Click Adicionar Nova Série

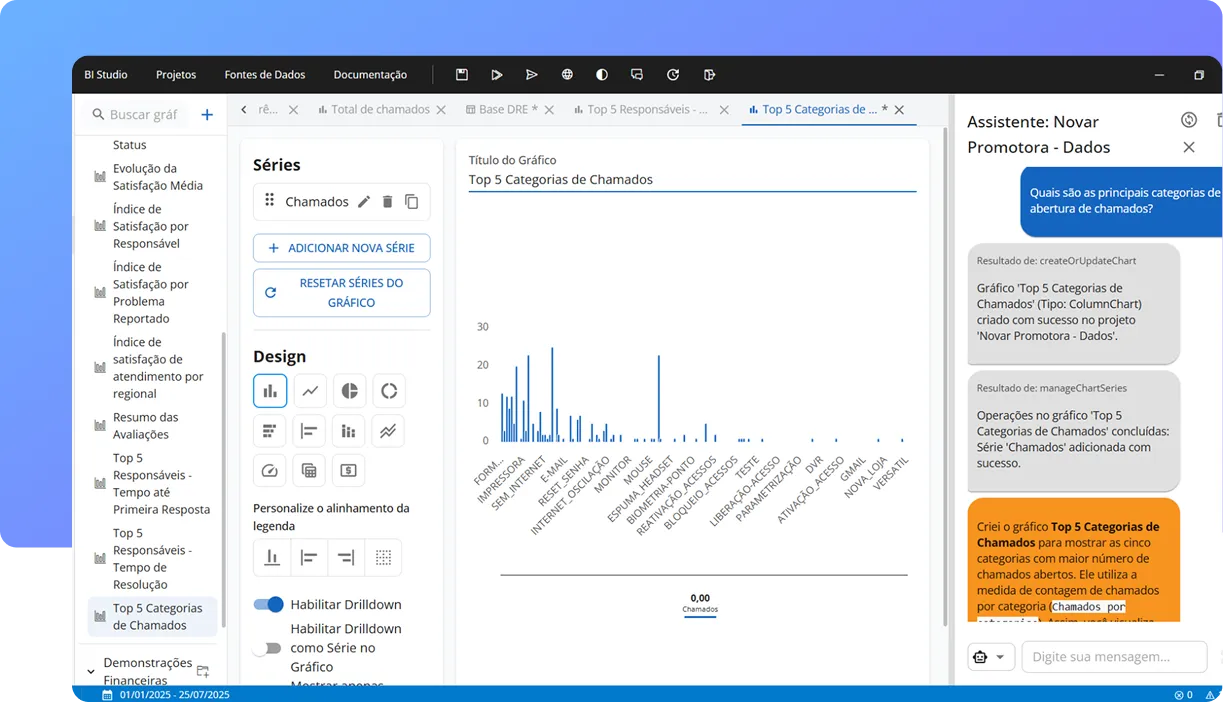click(x=341, y=248)
